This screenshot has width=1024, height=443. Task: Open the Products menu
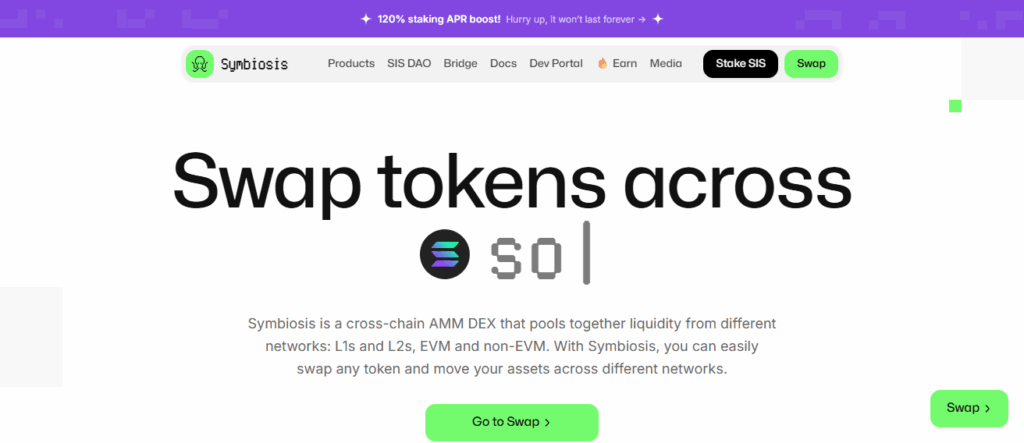[x=351, y=64]
